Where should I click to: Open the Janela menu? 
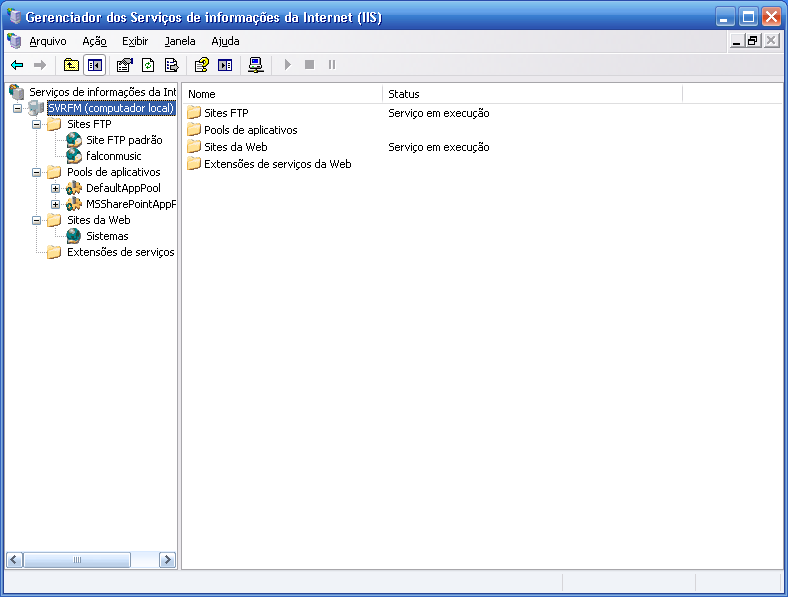(180, 41)
